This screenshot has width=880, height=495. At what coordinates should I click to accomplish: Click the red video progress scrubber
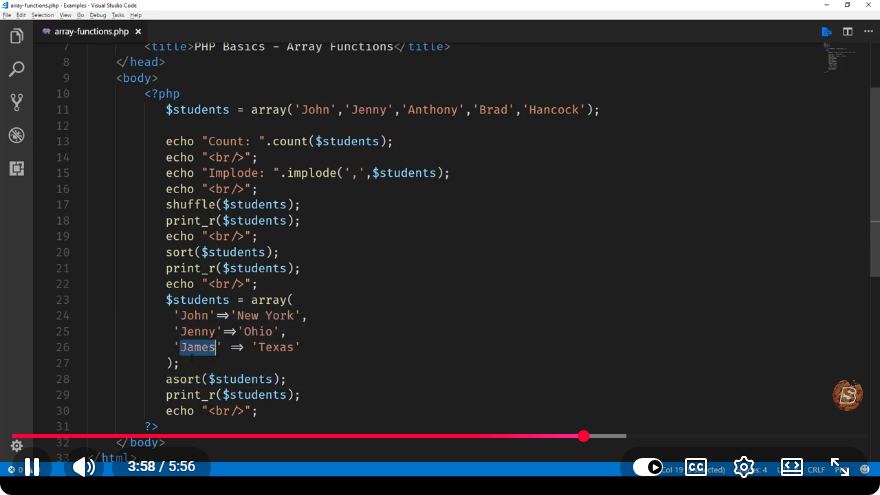coord(584,436)
